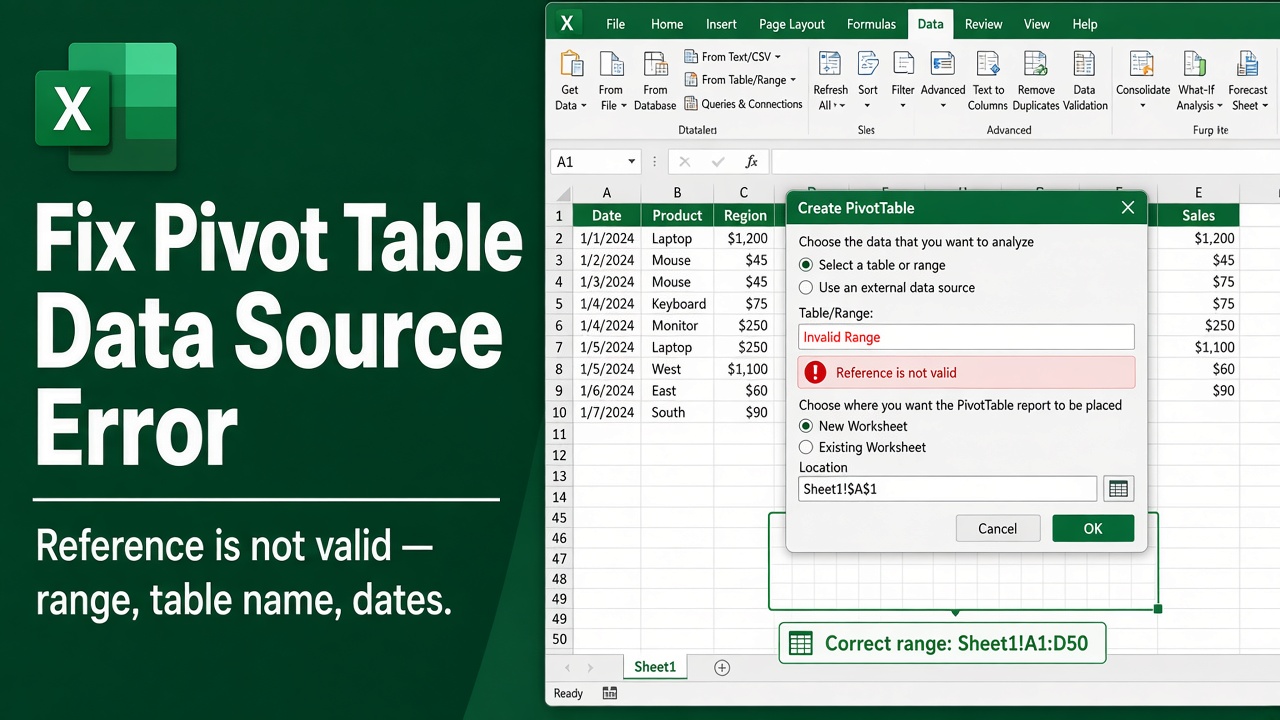Click the From Database icon
The height and width of the screenshot is (720, 1280).
(655, 64)
